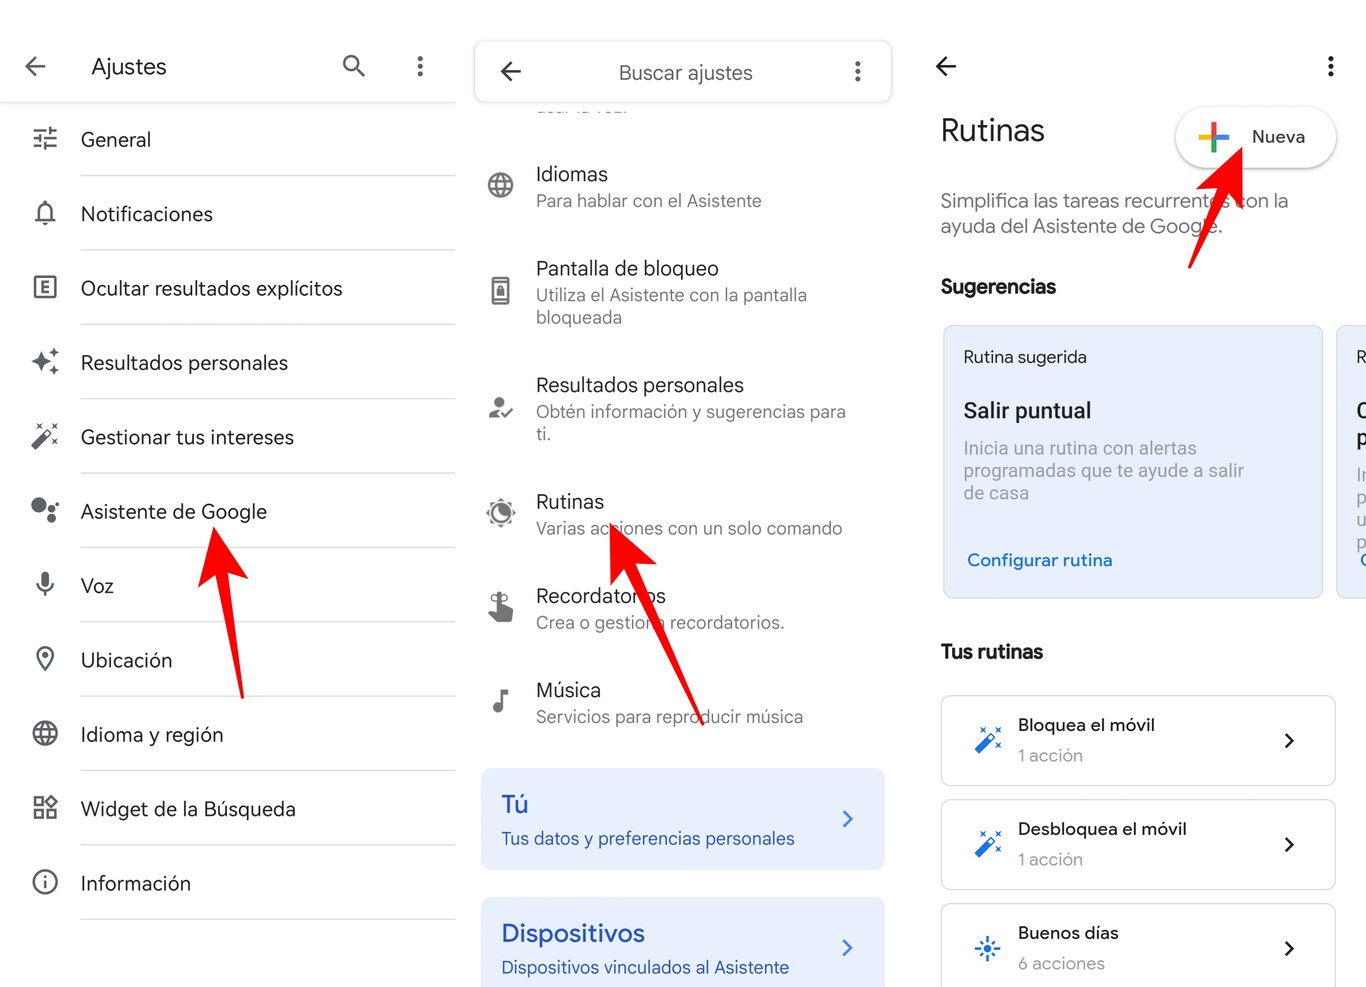Open the Buenos días routine chevron
The height and width of the screenshot is (987, 1366).
point(1289,949)
